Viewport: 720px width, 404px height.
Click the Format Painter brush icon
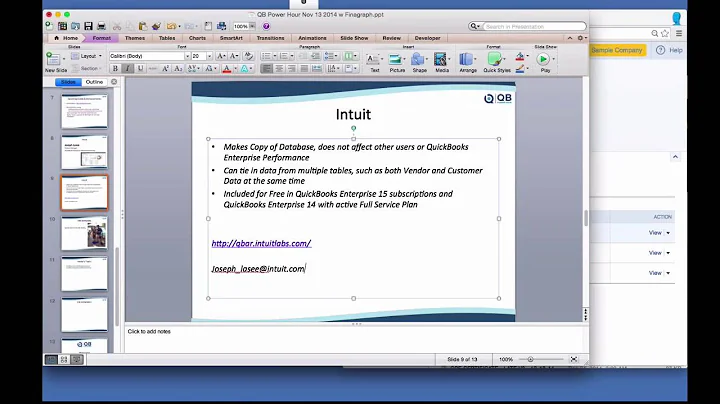tap(156, 26)
